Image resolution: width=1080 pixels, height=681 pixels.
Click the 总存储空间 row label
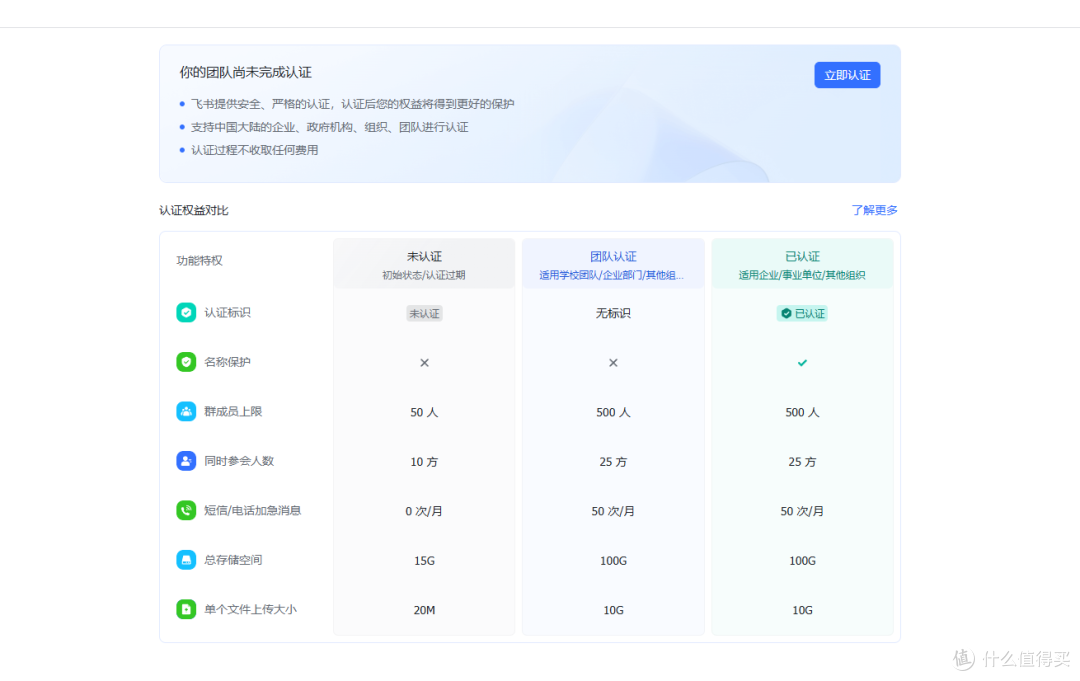[233, 560]
